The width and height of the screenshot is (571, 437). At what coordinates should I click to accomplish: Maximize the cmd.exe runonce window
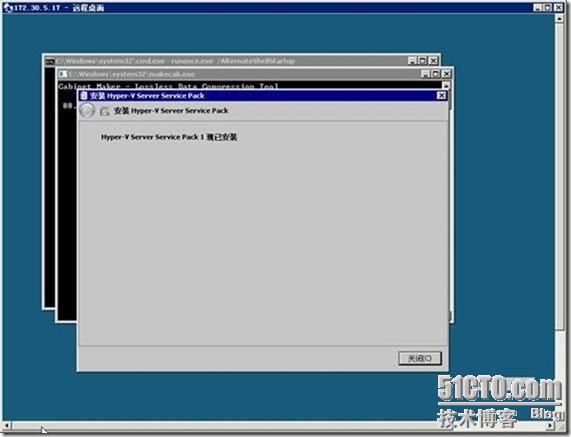coord(422,61)
